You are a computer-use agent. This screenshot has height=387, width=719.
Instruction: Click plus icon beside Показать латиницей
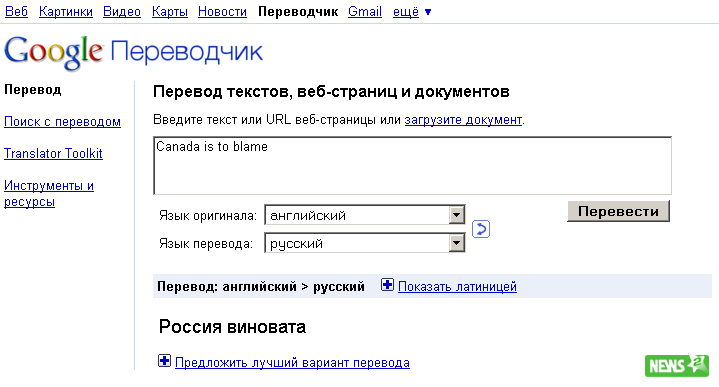tap(387, 285)
